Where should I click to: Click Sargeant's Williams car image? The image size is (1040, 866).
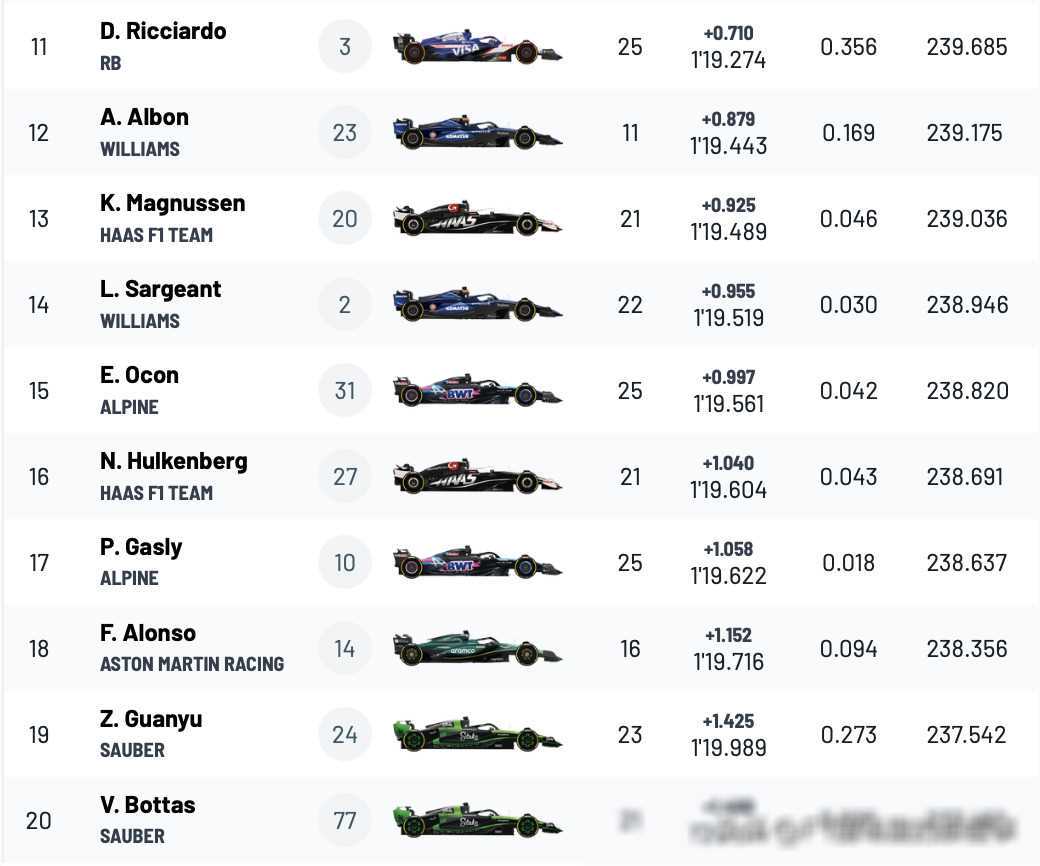point(477,305)
